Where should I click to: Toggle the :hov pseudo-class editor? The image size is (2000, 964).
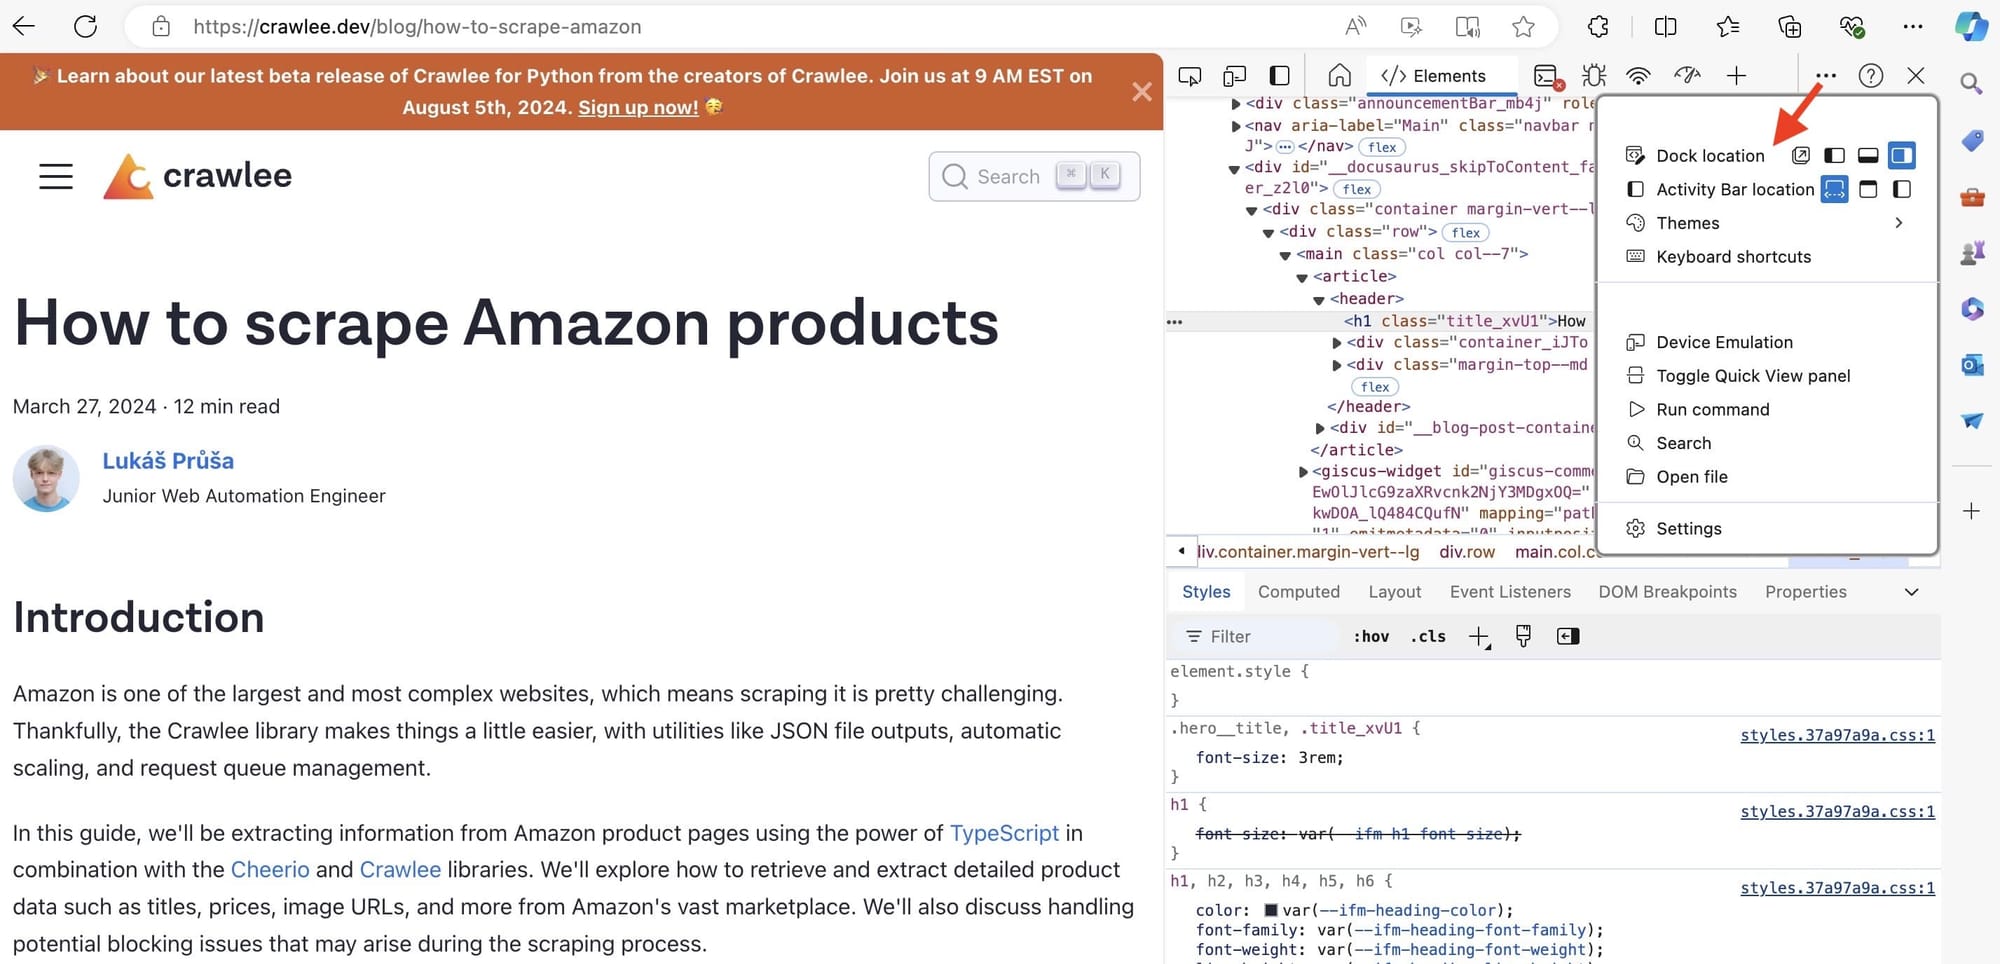tap(1370, 636)
